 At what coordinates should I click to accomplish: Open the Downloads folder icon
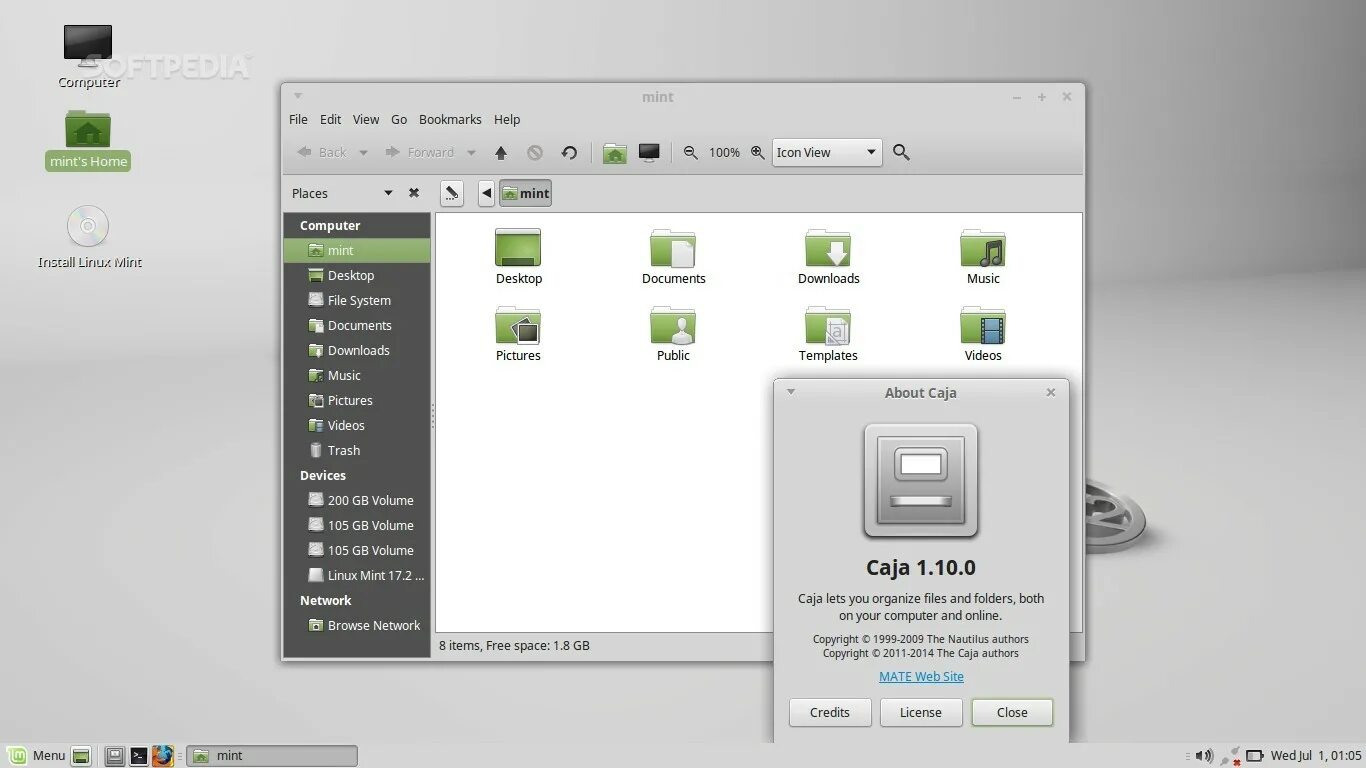pos(828,247)
